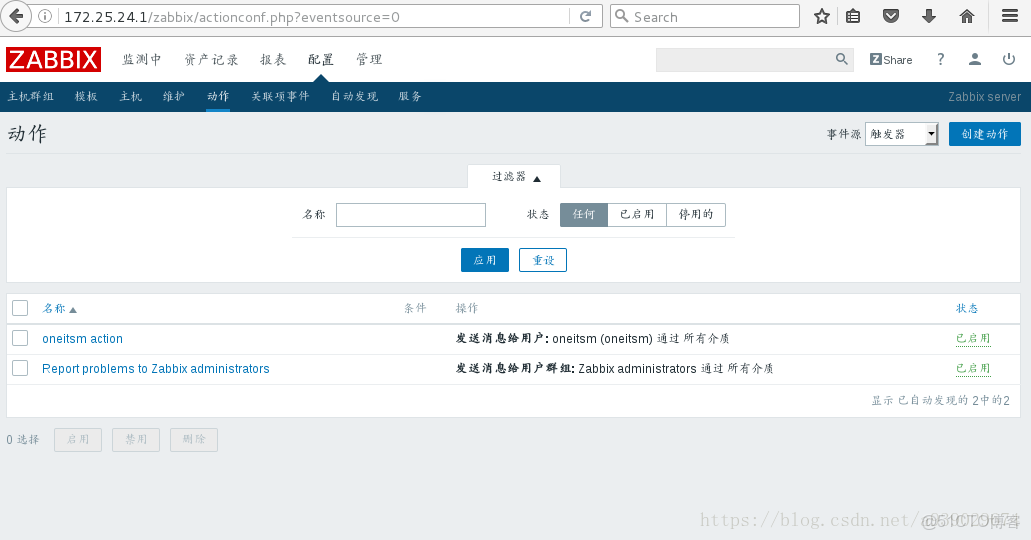The image size is (1031, 540).
Task: Click the 启用 bulk button
Action: point(78,439)
